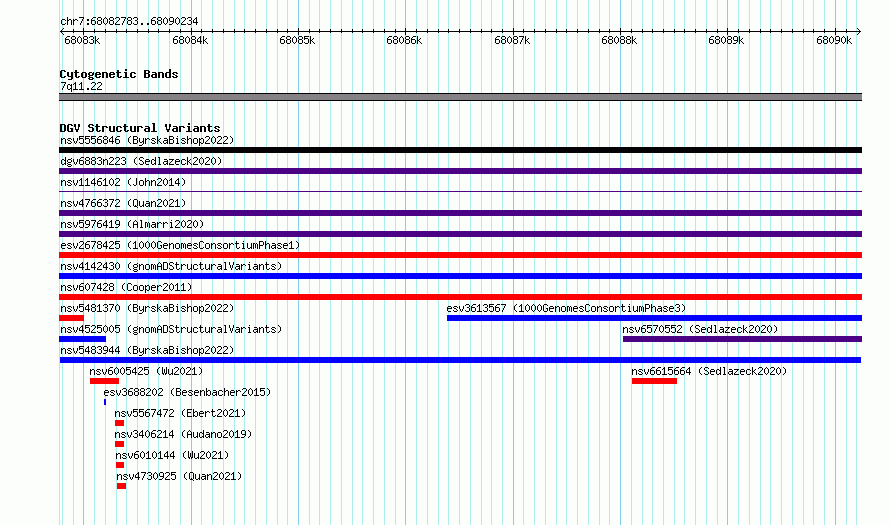The image size is (890, 525).
Task: Select the red nsv6615664 variant bar
Action: pos(654,381)
